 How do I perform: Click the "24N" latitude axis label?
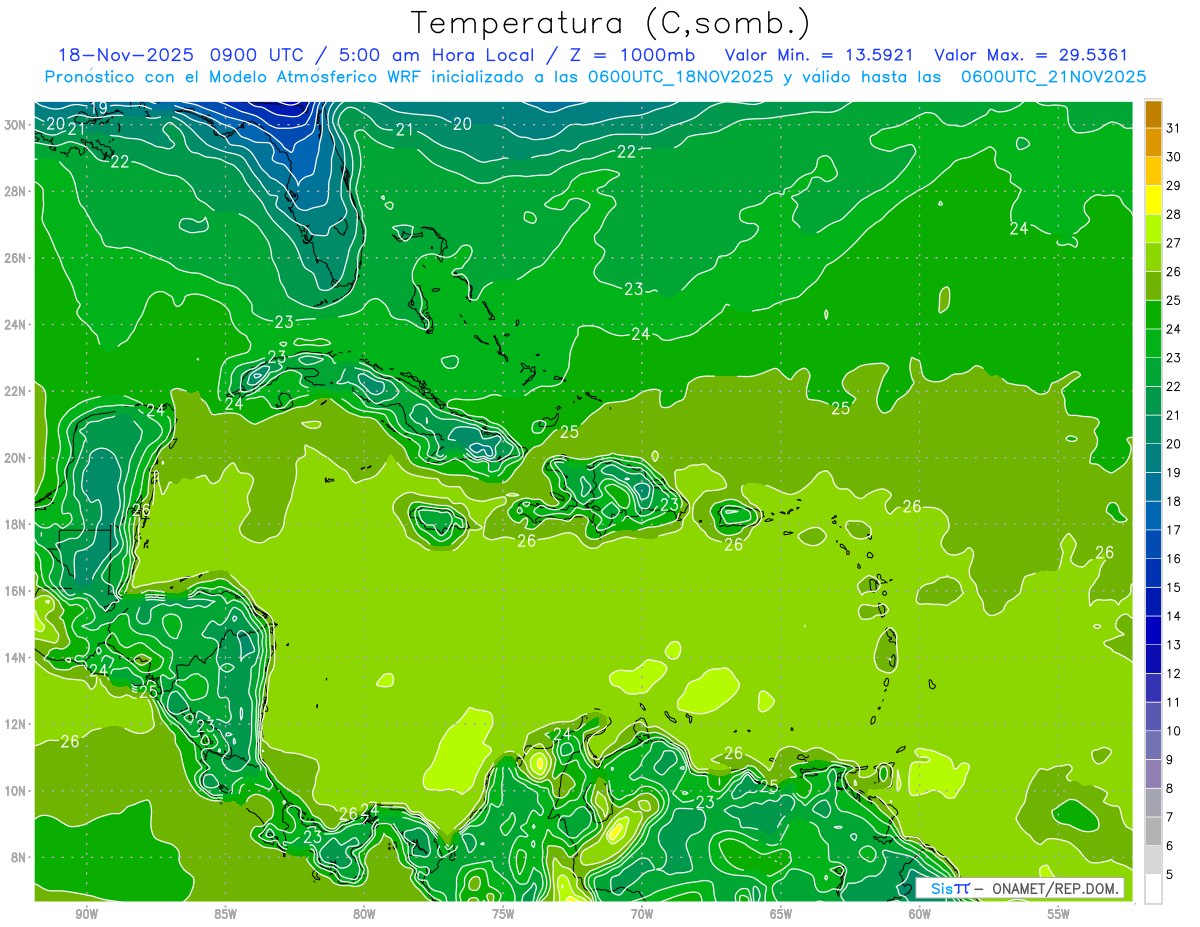click(x=14, y=324)
